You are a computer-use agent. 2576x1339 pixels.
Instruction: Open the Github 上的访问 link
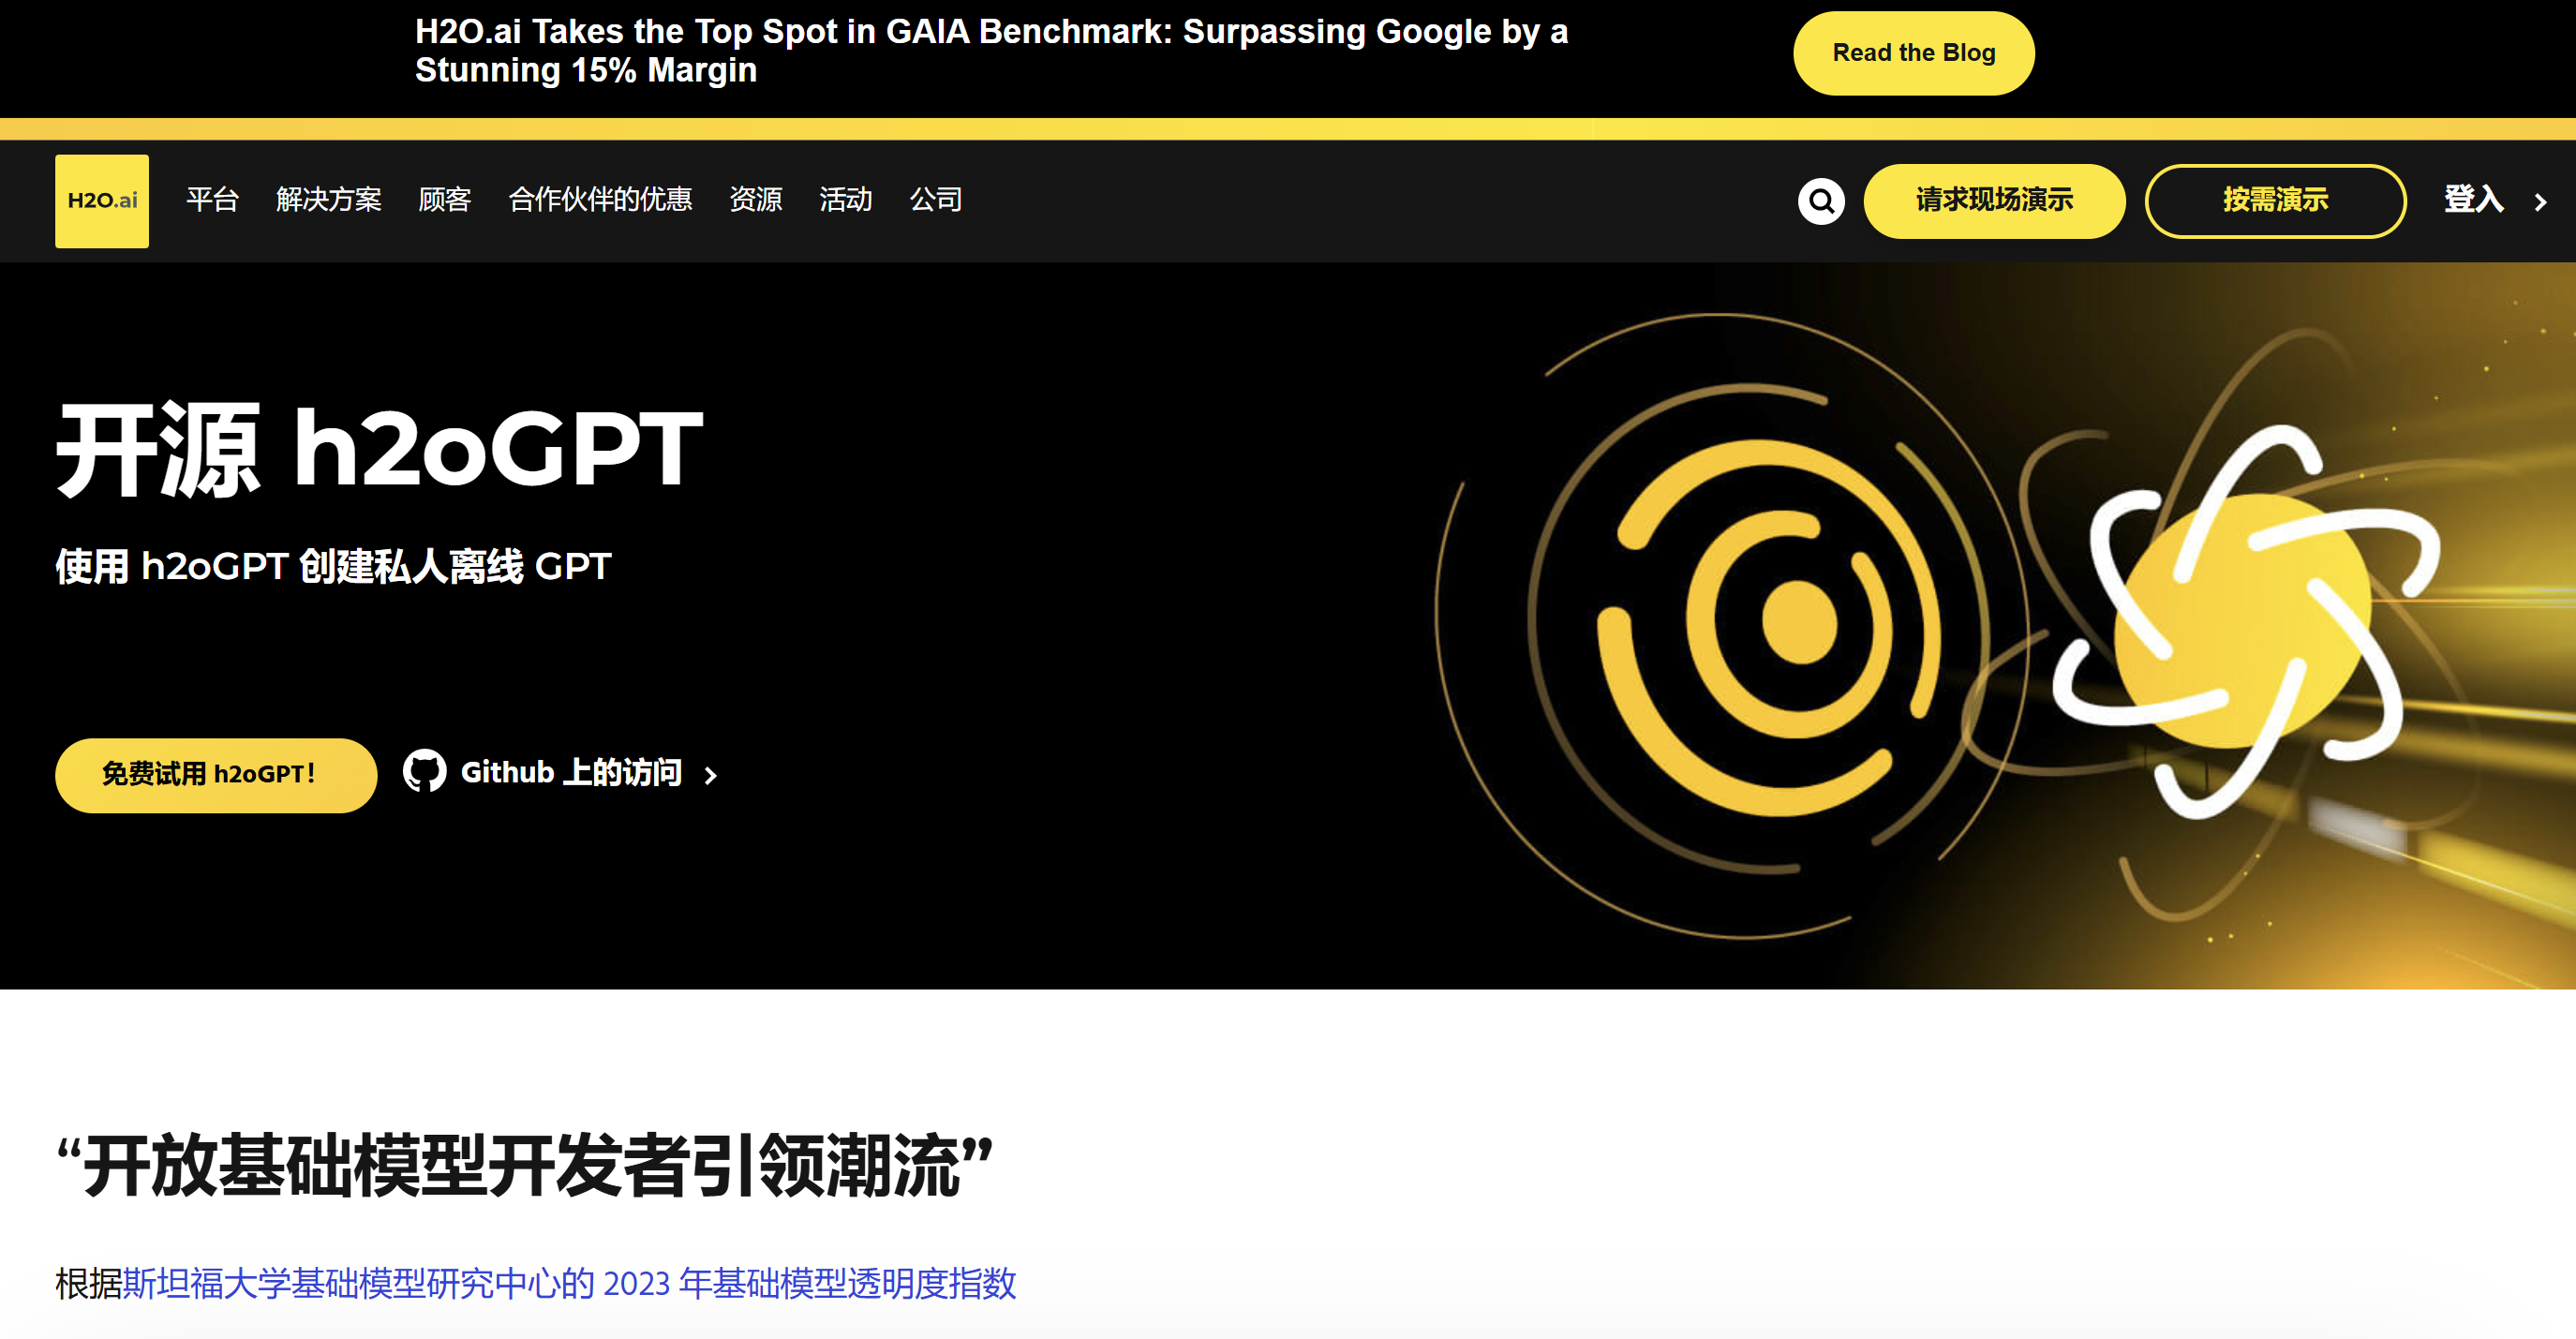(571, 772)
